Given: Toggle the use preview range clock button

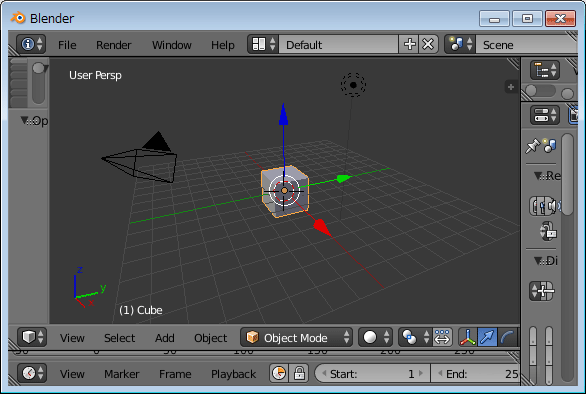Looking at the screenshot, I should point(279,373).
